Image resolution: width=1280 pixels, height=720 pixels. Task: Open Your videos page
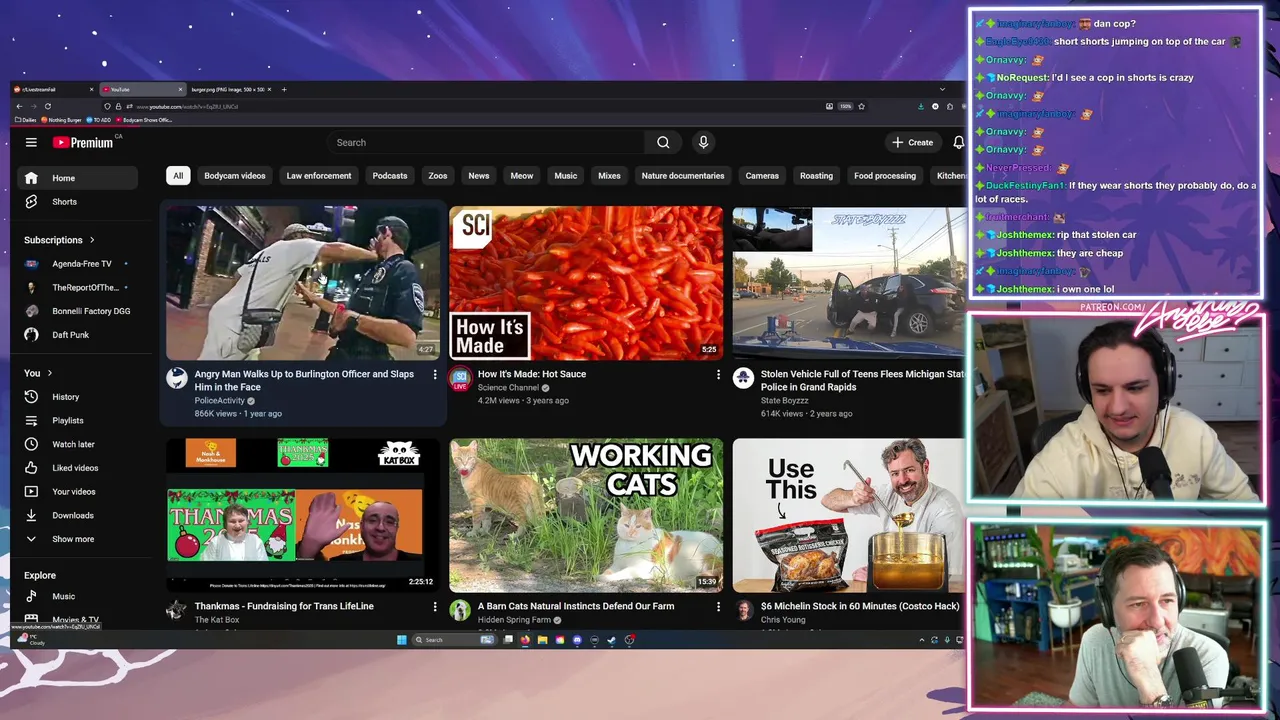(x=78, y=492)
